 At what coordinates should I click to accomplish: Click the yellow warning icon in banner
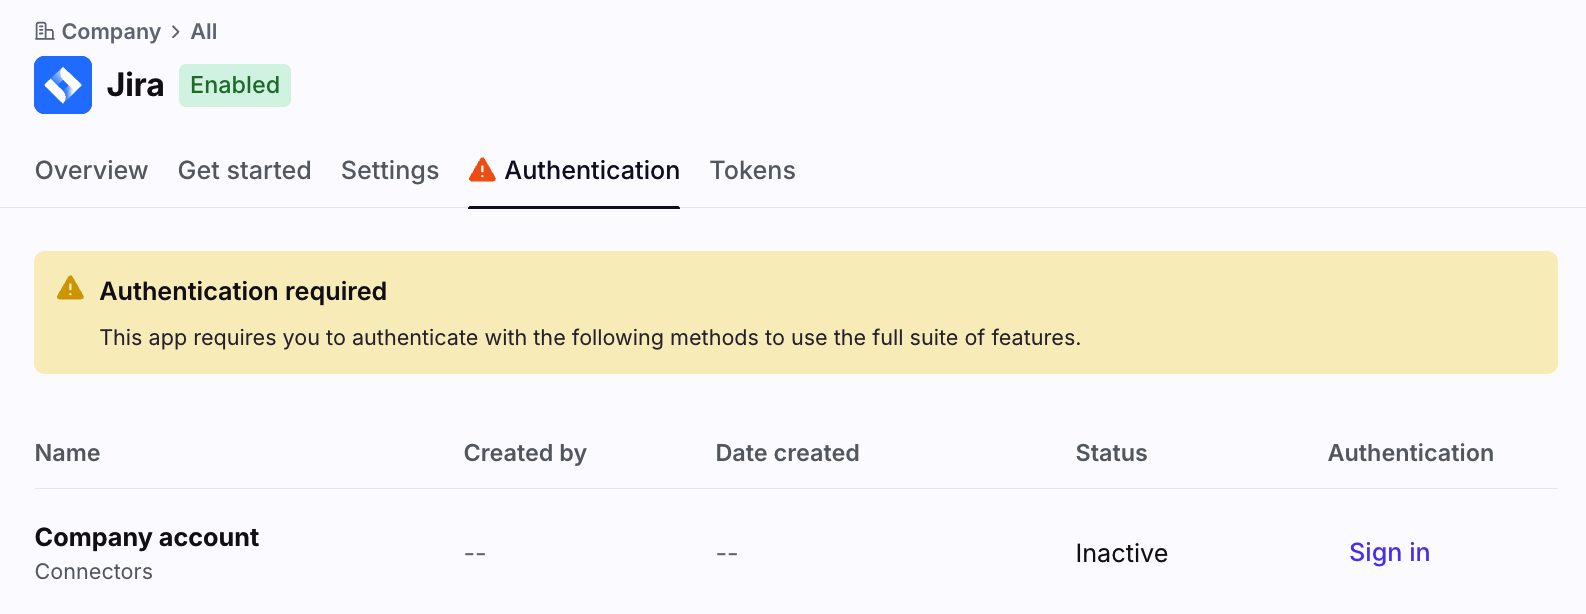click(x=70, y=289)
